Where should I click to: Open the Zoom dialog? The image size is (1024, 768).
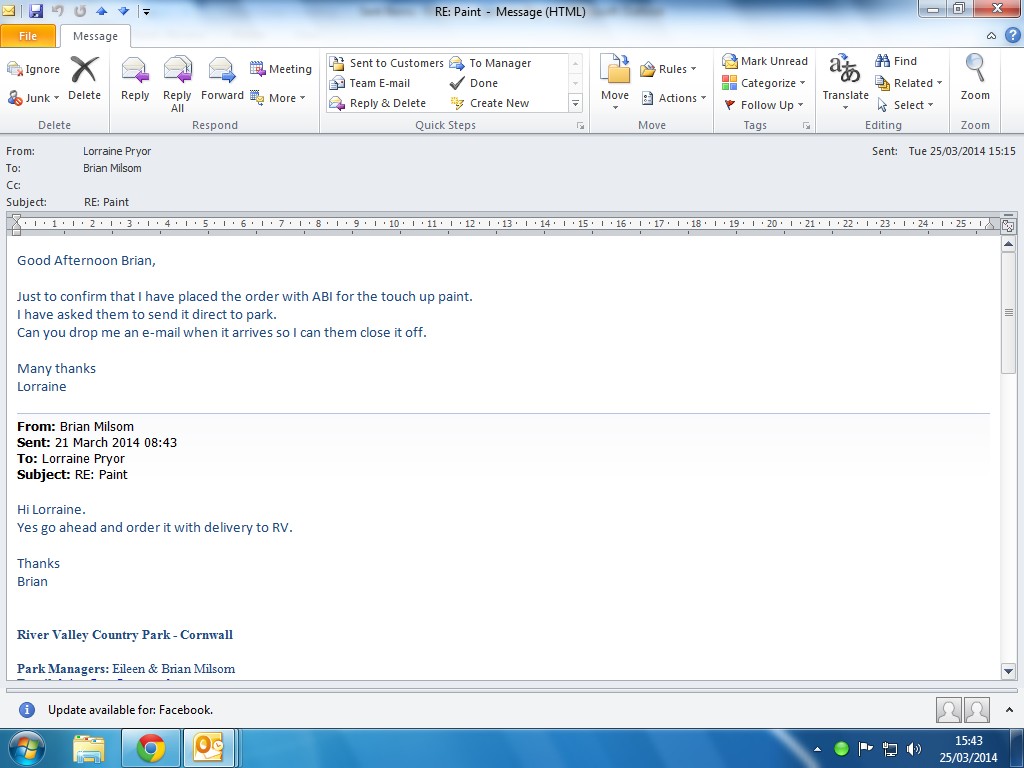[975, 77]
